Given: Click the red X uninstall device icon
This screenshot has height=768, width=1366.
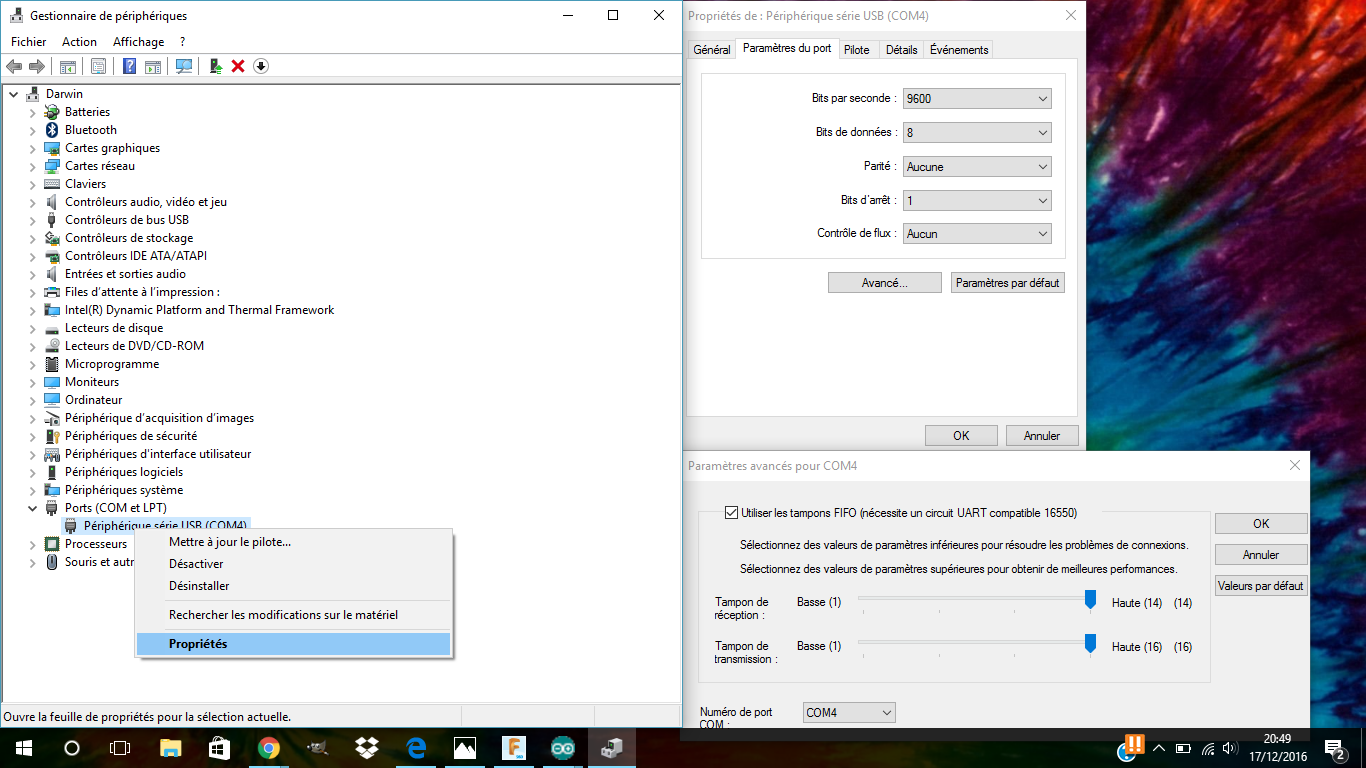Looking at the screenshot, I should click(x=238, y=66).
